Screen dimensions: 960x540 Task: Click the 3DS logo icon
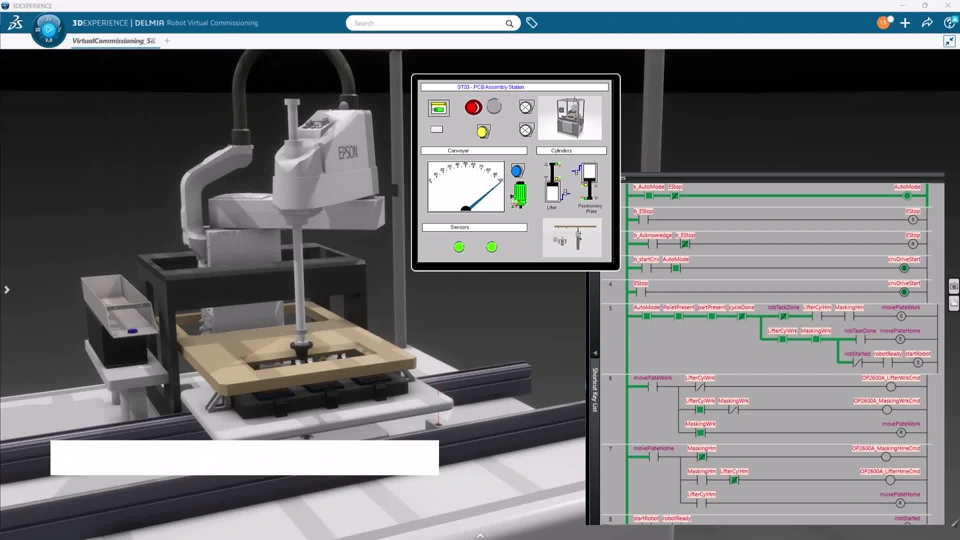point(15,23)
